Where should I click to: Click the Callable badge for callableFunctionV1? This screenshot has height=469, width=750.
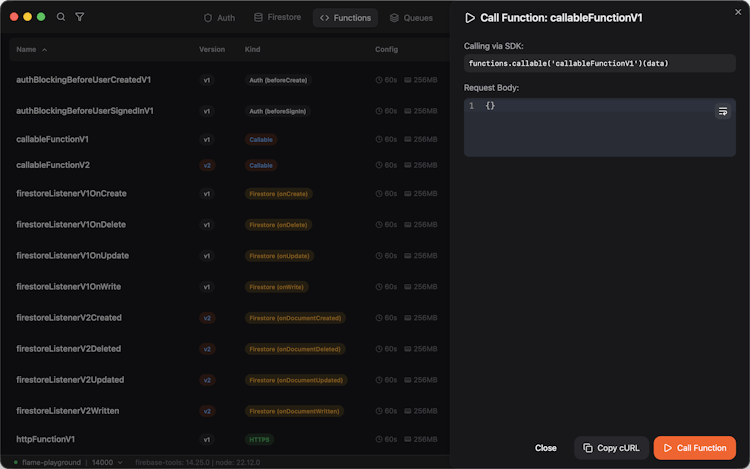click(x=261, y=140)
